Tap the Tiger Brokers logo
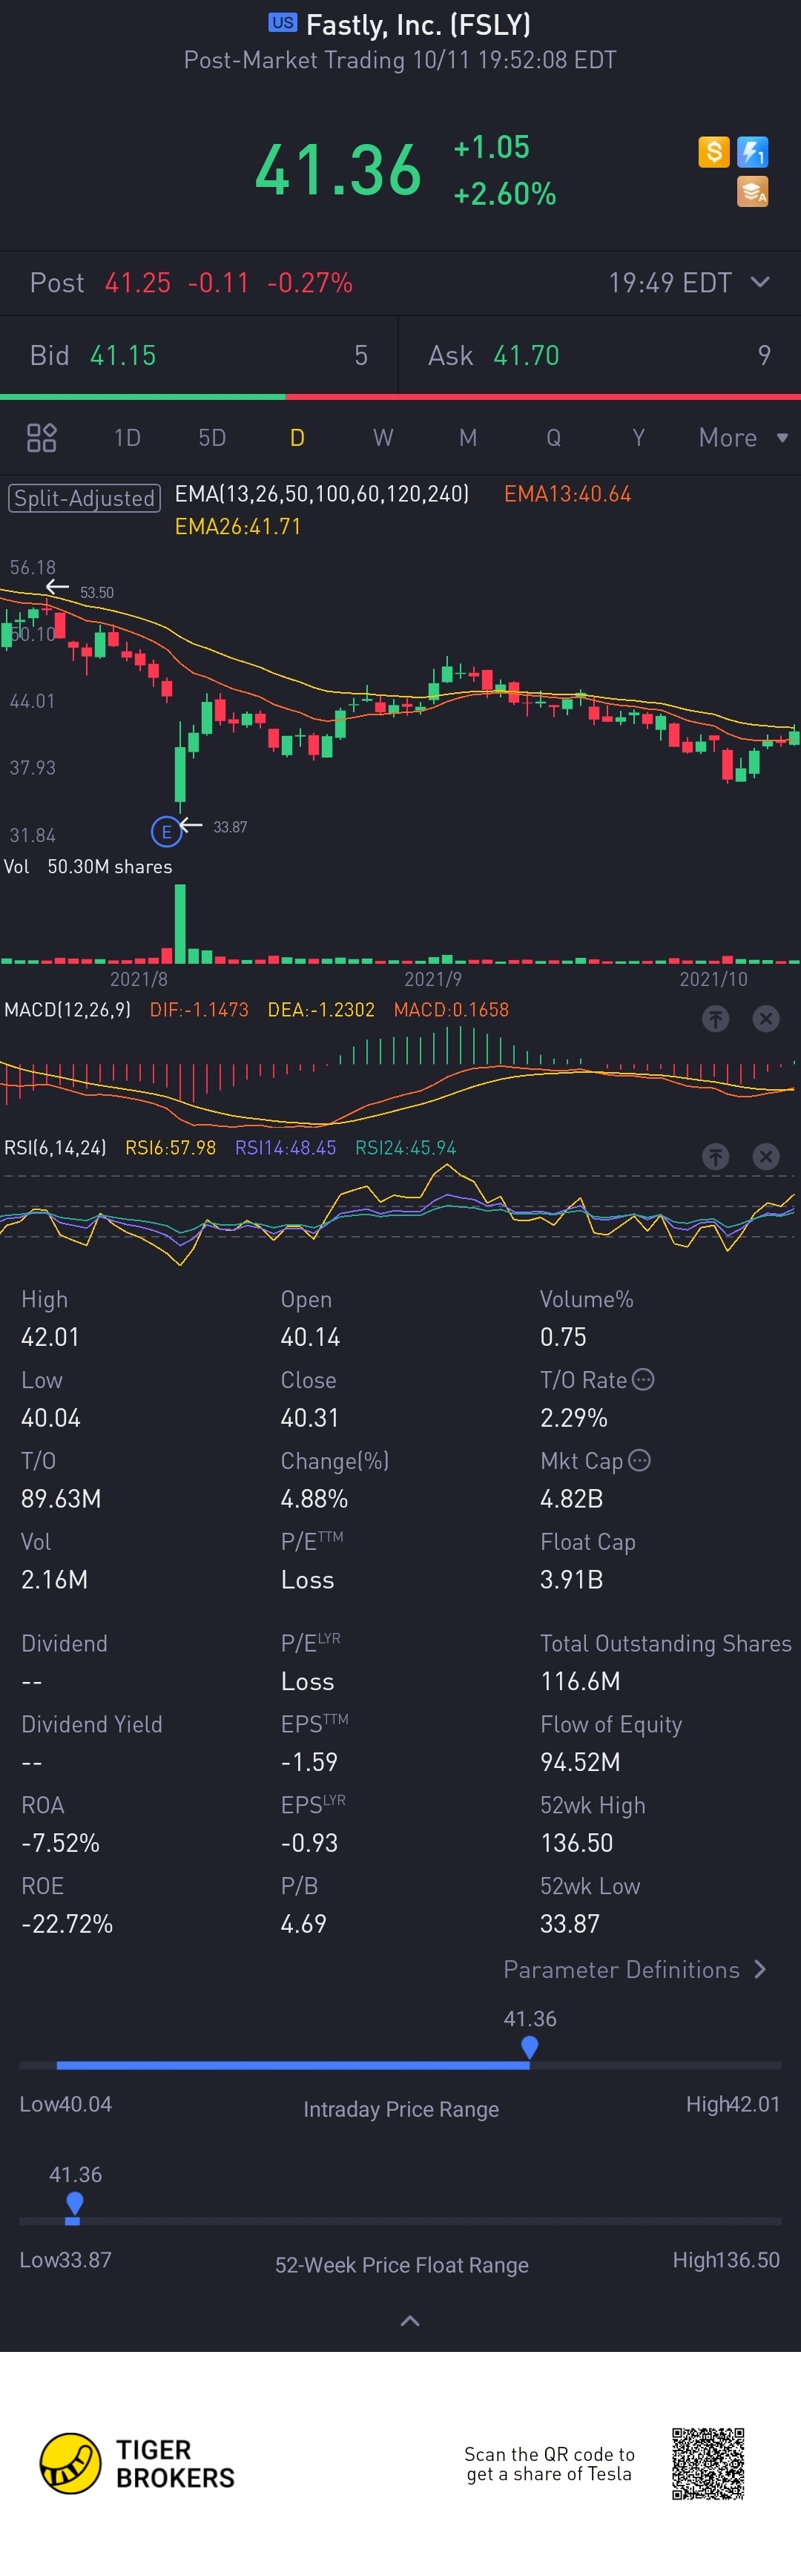This screenshot has height=2576, width=801. click(x=137, y=2463)
